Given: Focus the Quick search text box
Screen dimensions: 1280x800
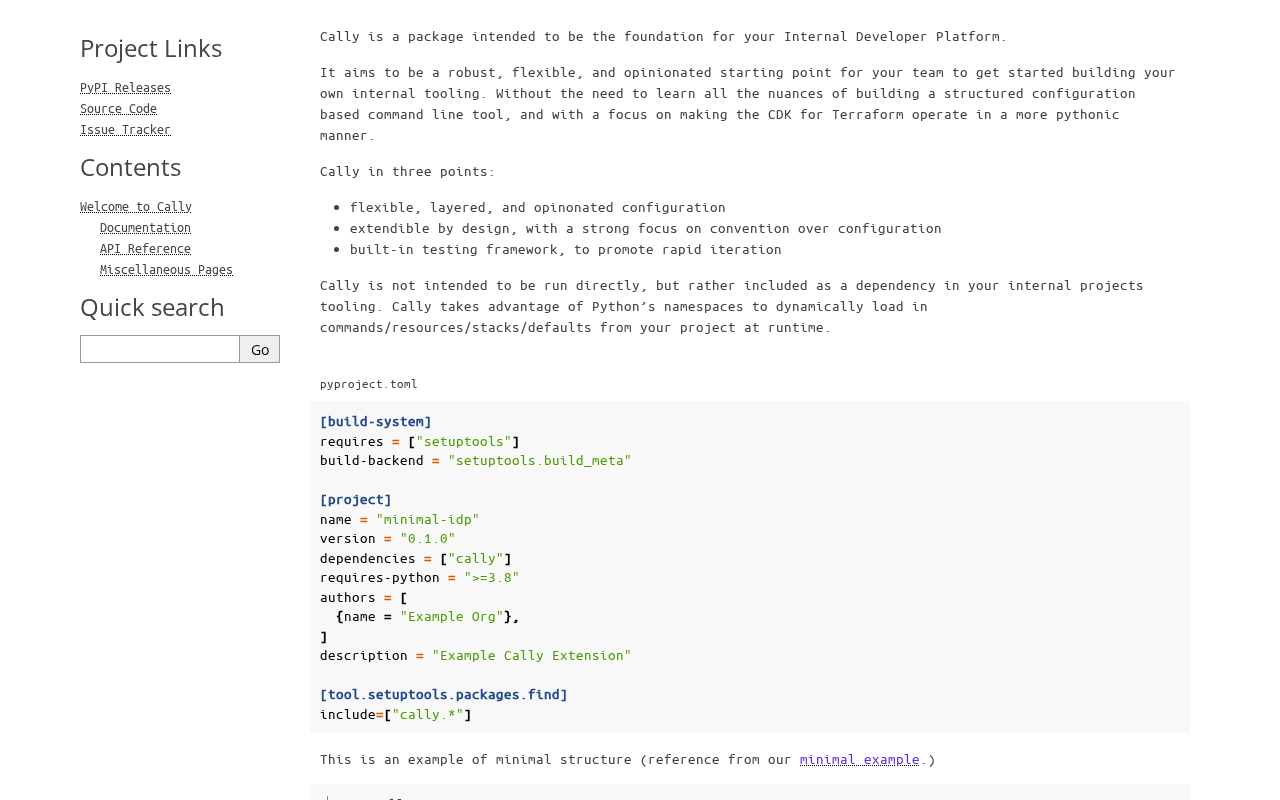Looking at the screenshot, I should 160,349.
